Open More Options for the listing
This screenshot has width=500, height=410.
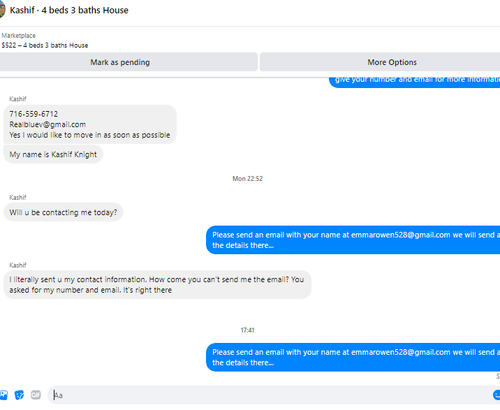point(380,62)
